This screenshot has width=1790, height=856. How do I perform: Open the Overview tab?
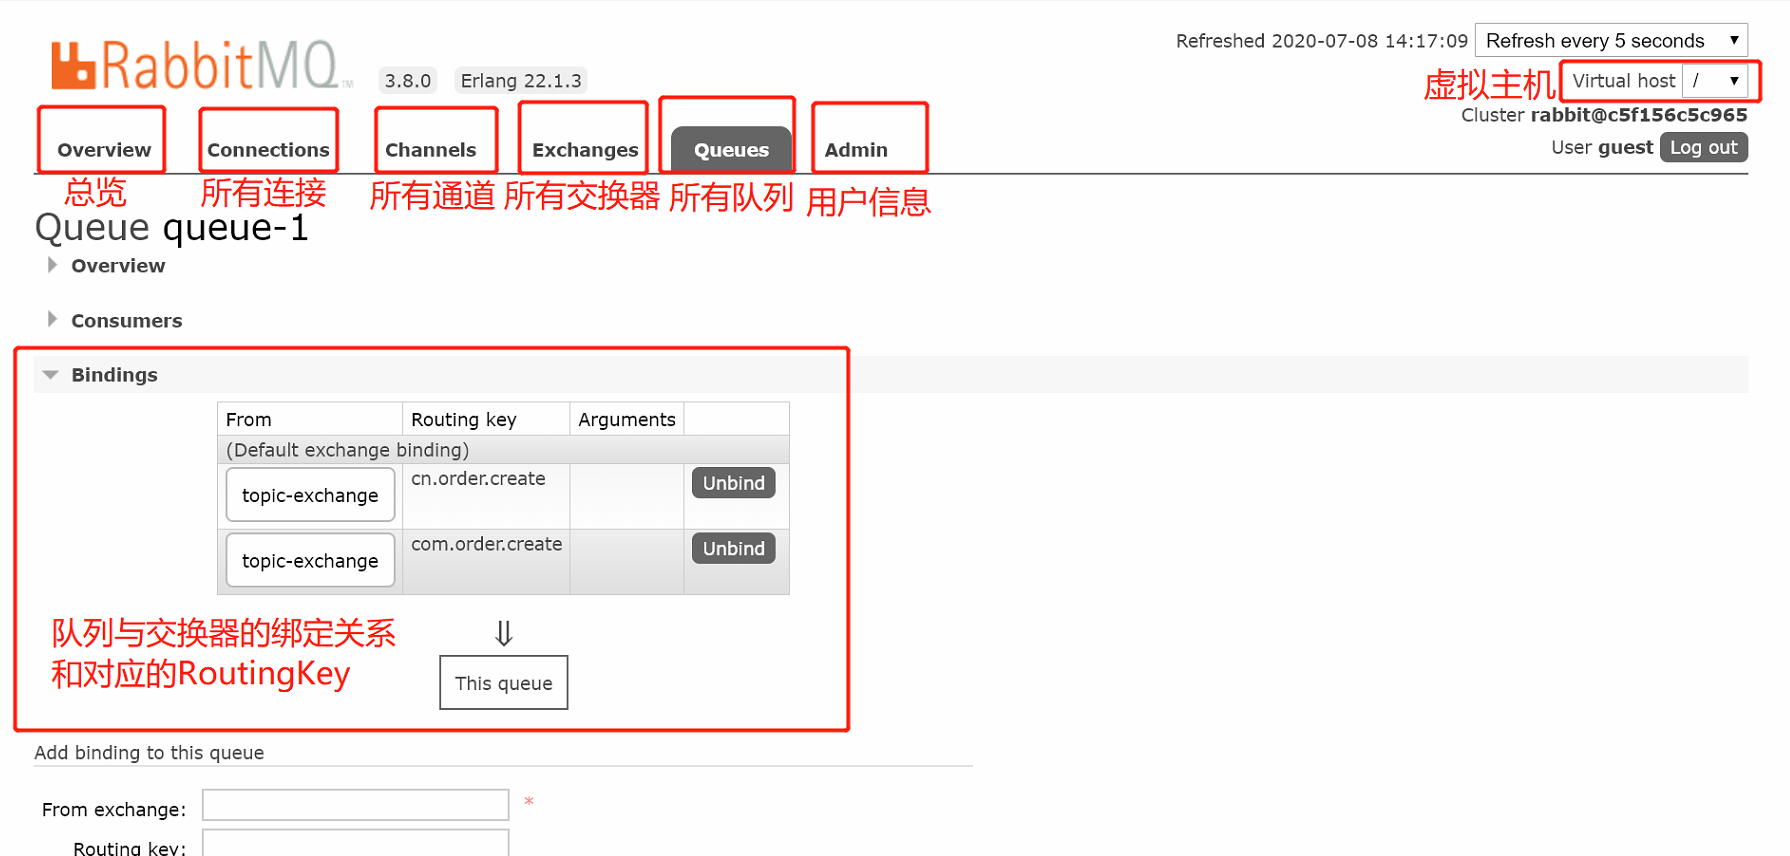pyautogui.click(x=104, y=150)
